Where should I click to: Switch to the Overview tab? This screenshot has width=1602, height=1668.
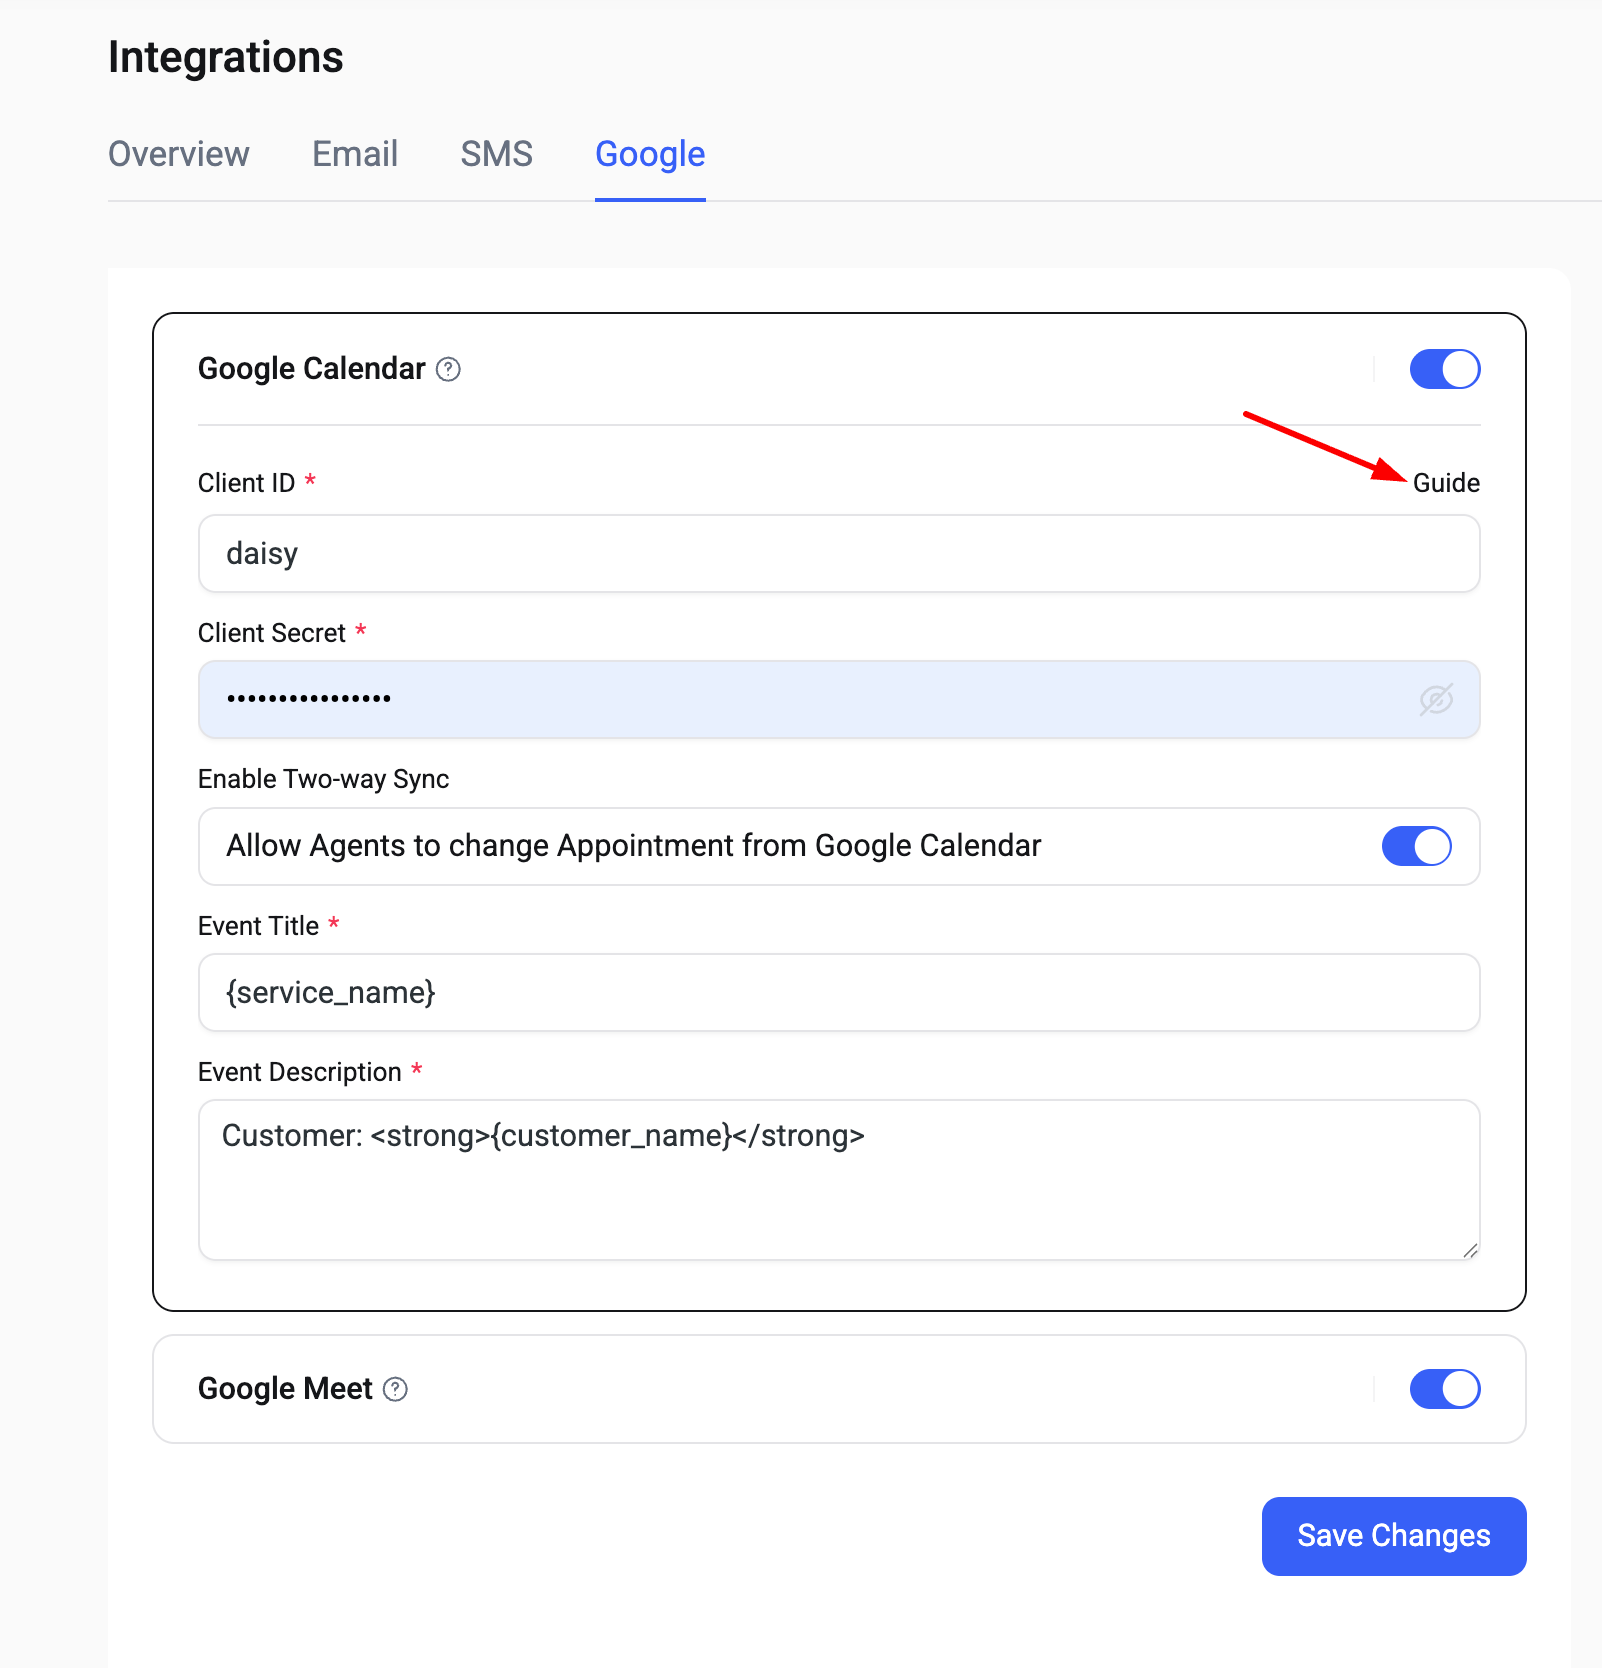[x=179, y=154]
